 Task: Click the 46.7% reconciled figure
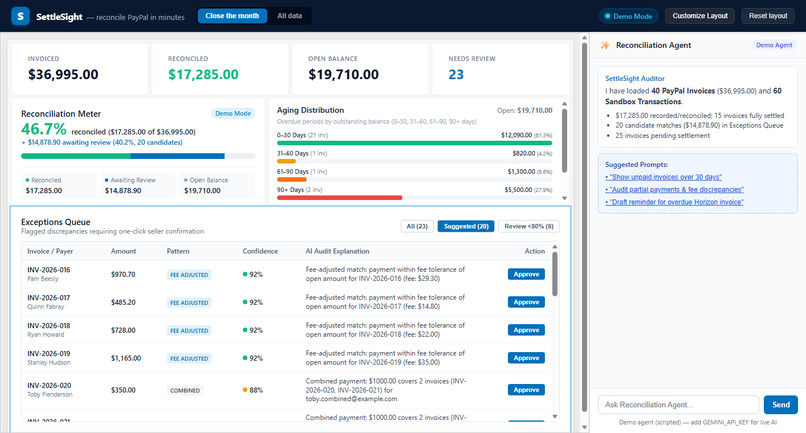click(x=44, y=129)
